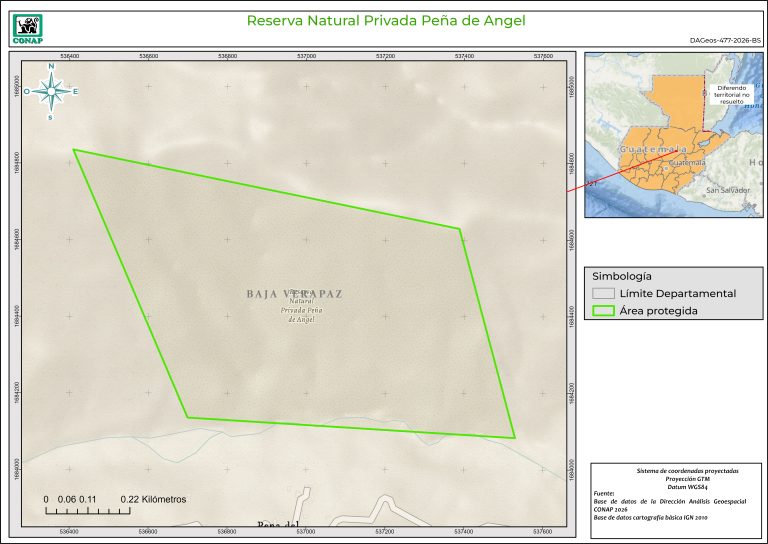The width and height of the screenshot is (768, 544).
Task: Click the 536400 coordinate label at top
Action: click(70, 56)
